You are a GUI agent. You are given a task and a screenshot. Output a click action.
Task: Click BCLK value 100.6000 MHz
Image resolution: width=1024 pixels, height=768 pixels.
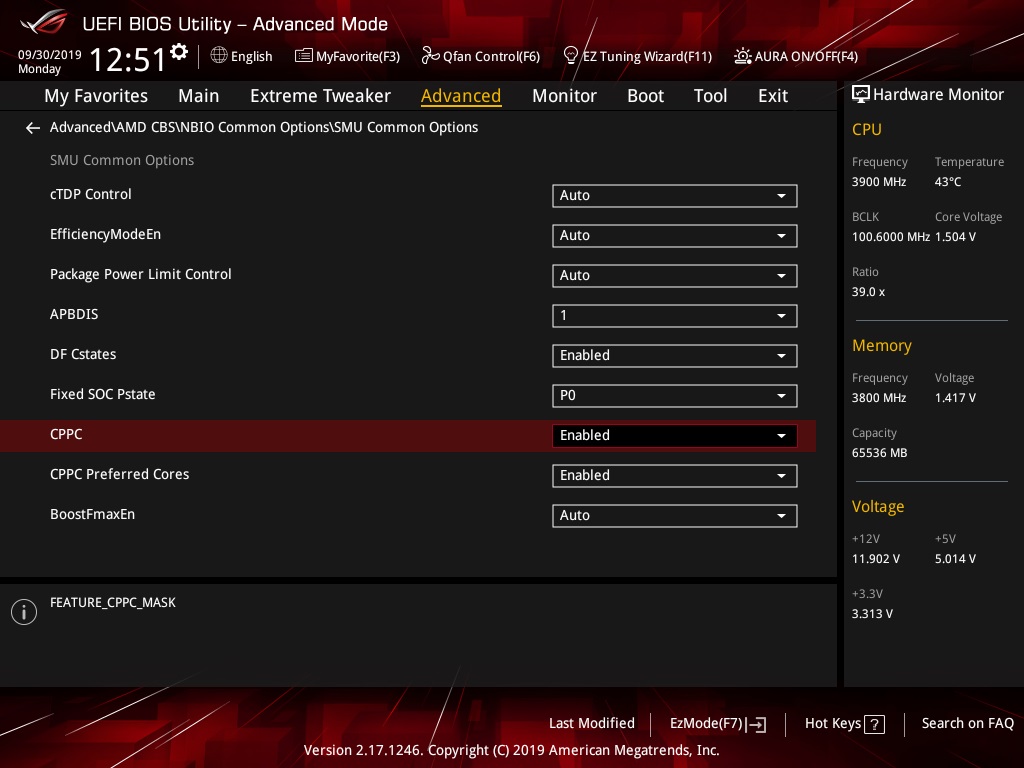click(x=891, y=237)
